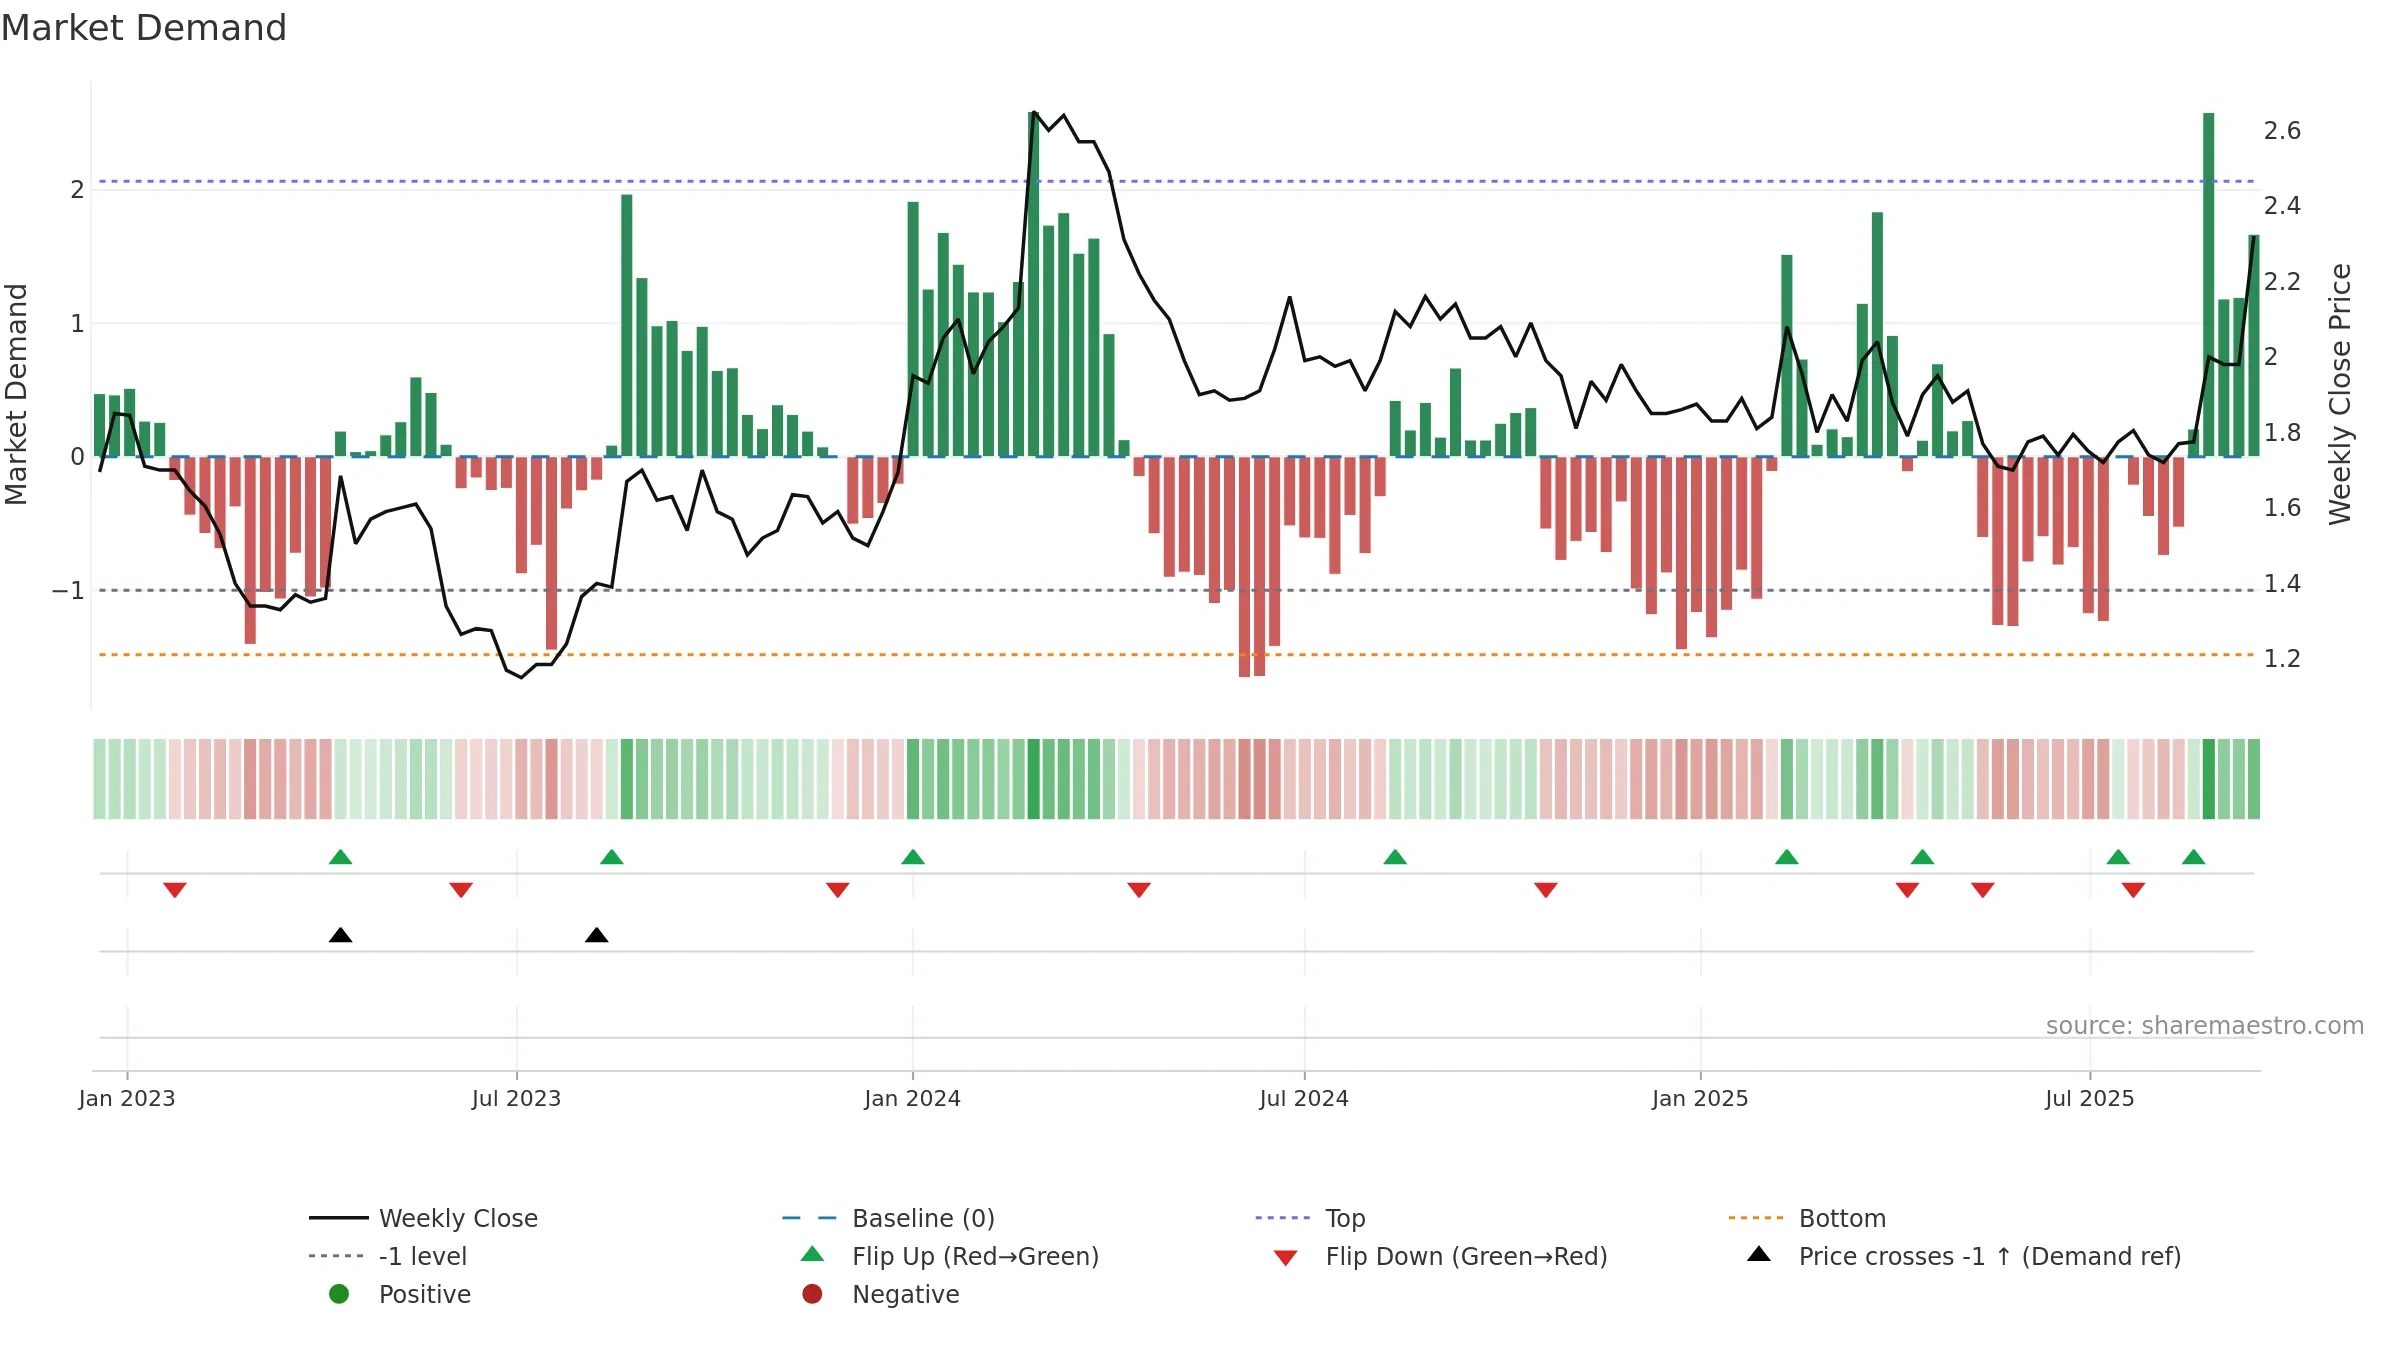The image size is (2400, 1350).
Task: Click the Flip Down triangle in May 2025
Action: (x=1983, y=890)
